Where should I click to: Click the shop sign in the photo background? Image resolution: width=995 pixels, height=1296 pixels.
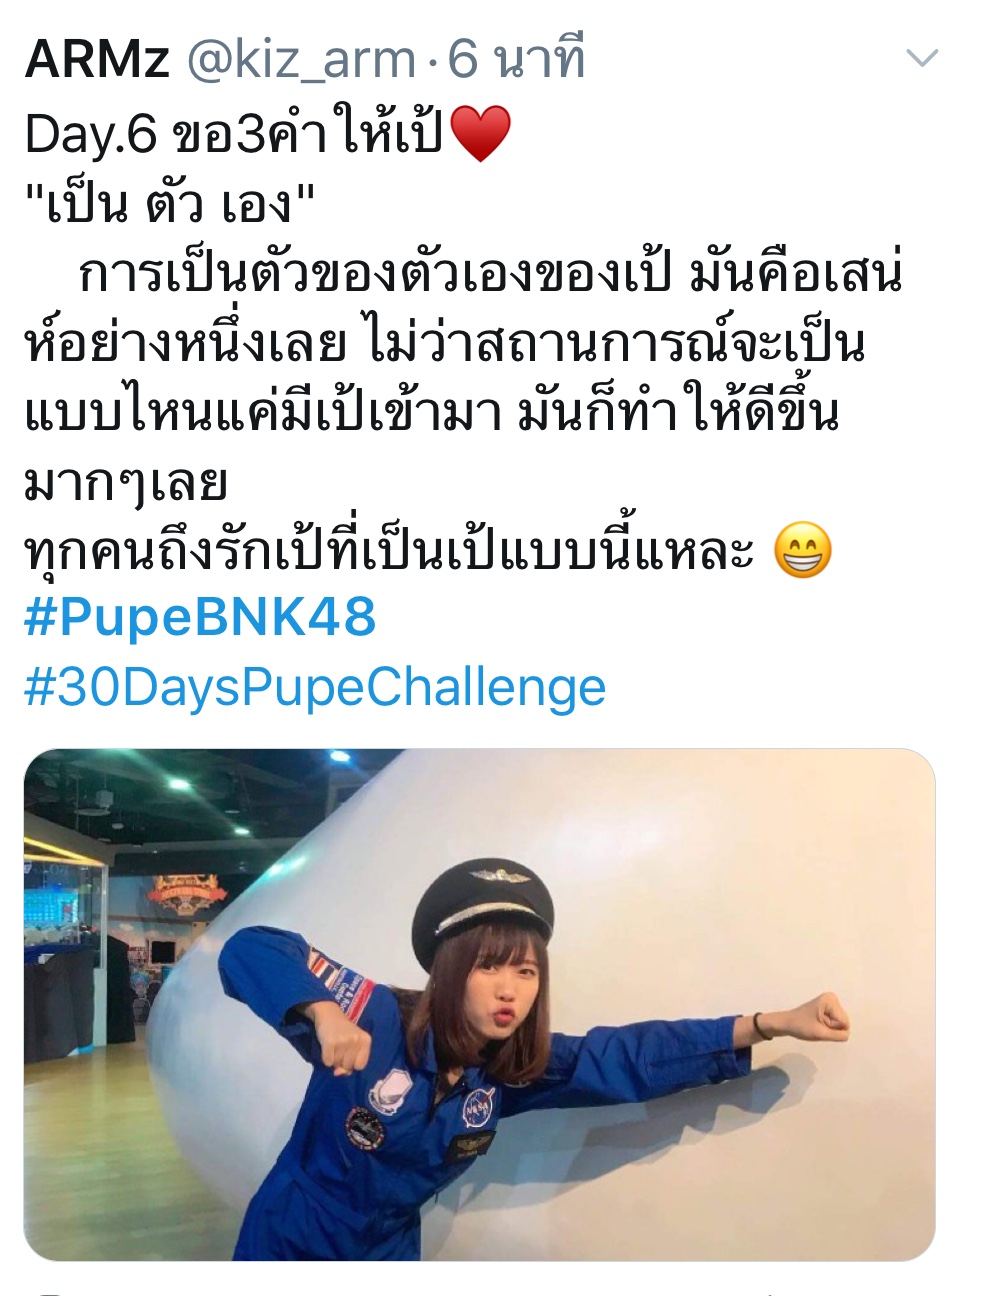(188, 892)
